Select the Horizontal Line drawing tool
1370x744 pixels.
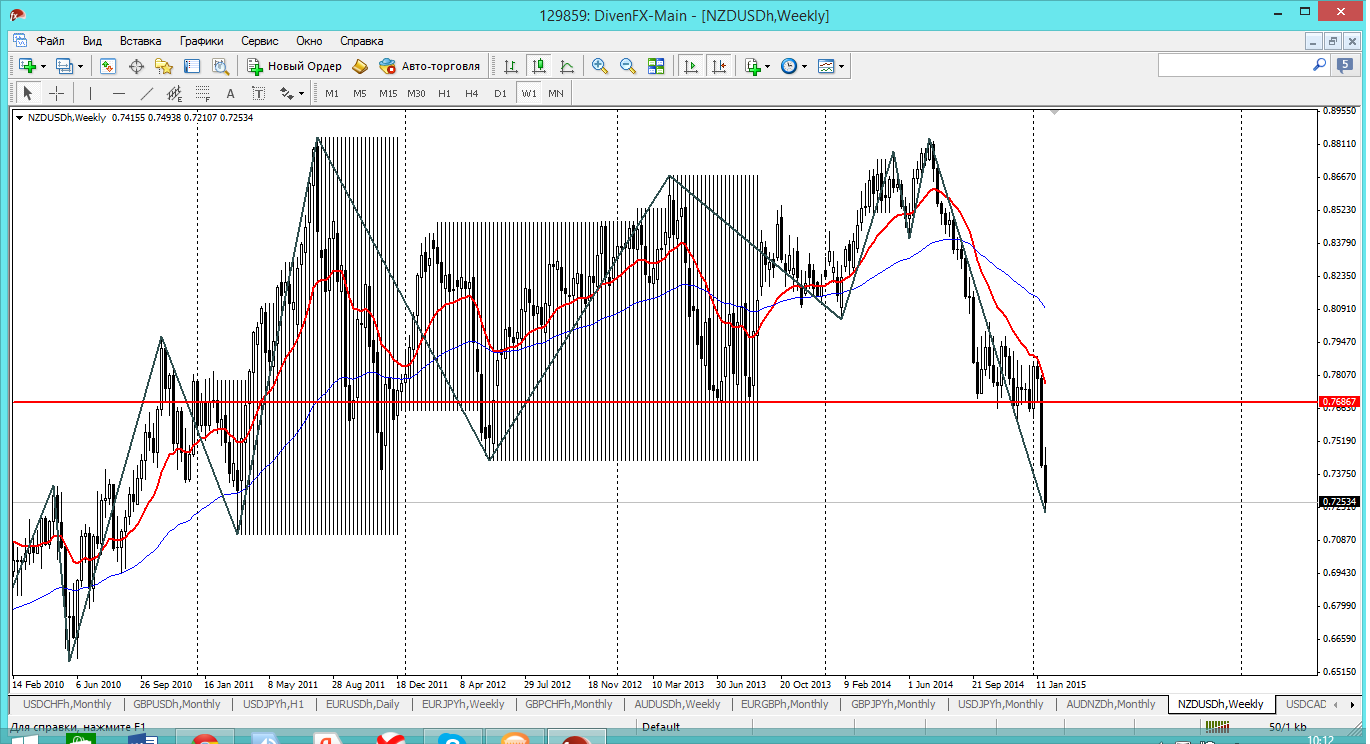[x=119, y=93]
